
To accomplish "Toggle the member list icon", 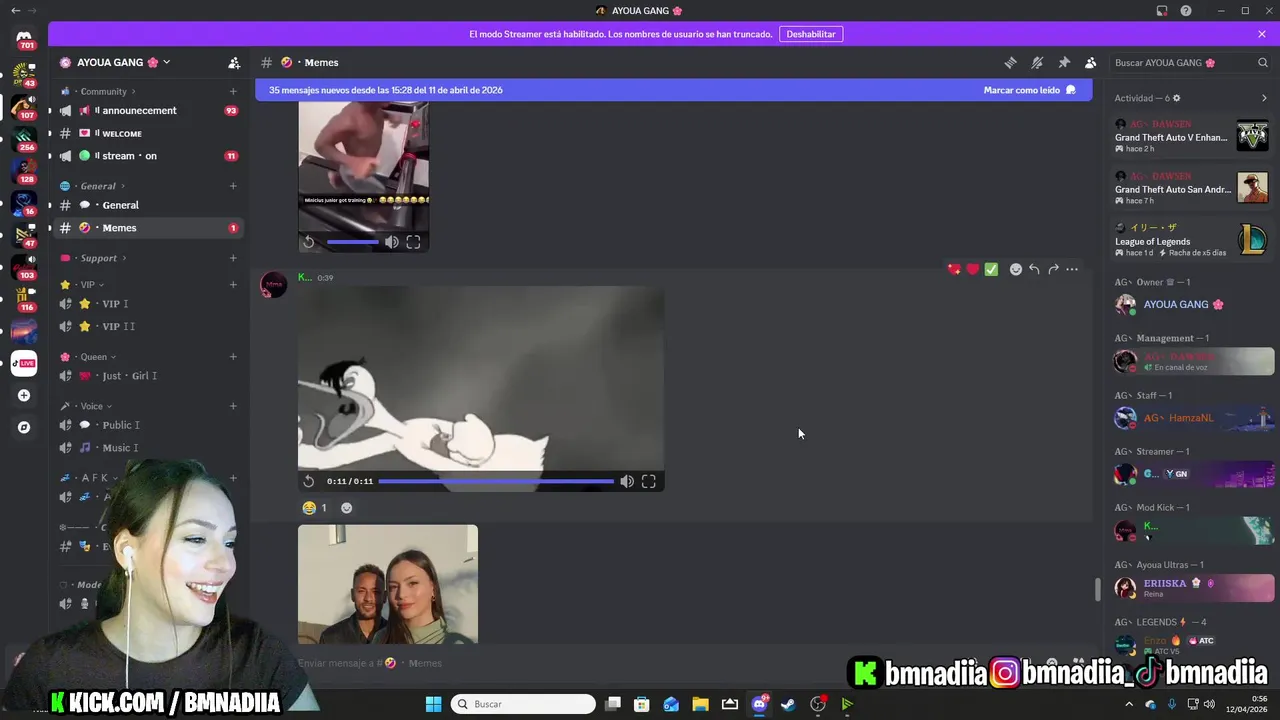I will tap(1090, 62).
